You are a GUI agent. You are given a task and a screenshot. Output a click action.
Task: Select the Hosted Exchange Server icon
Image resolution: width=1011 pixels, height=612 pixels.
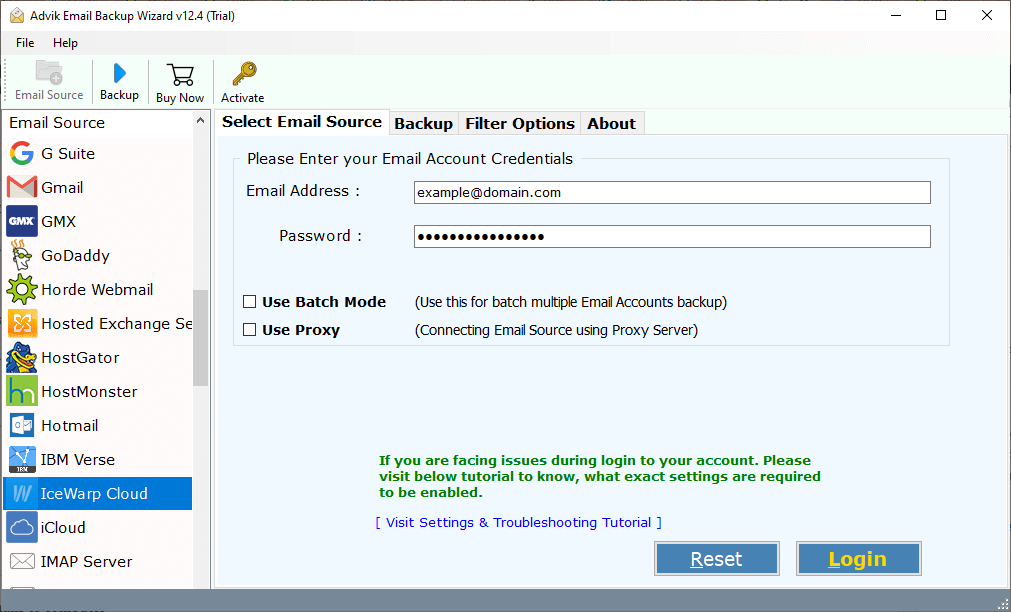coord(22,323)
